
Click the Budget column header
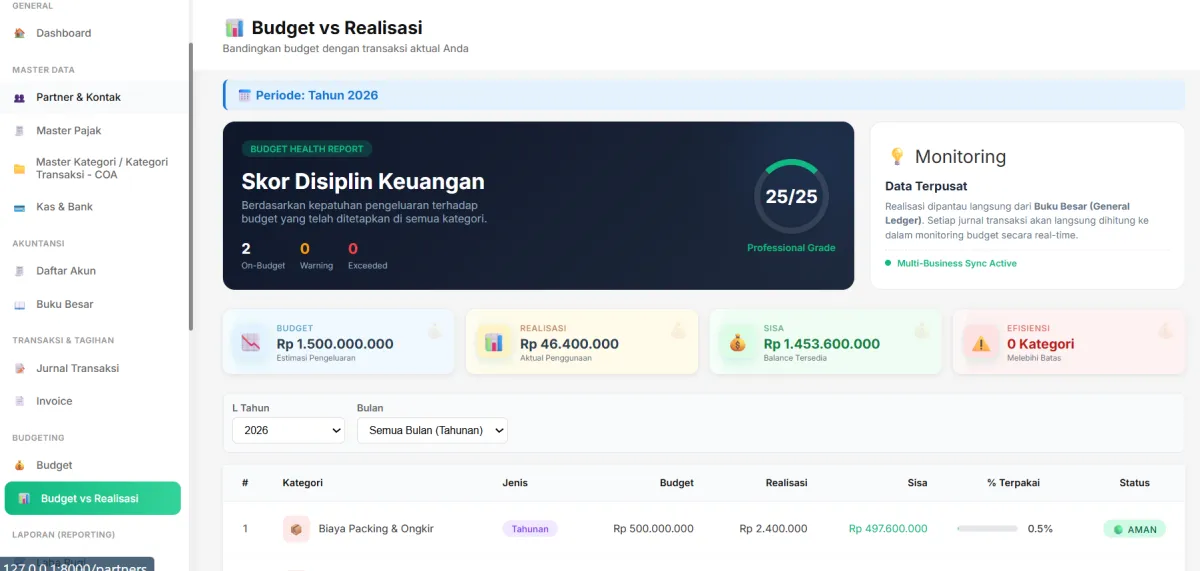(677, 483)
